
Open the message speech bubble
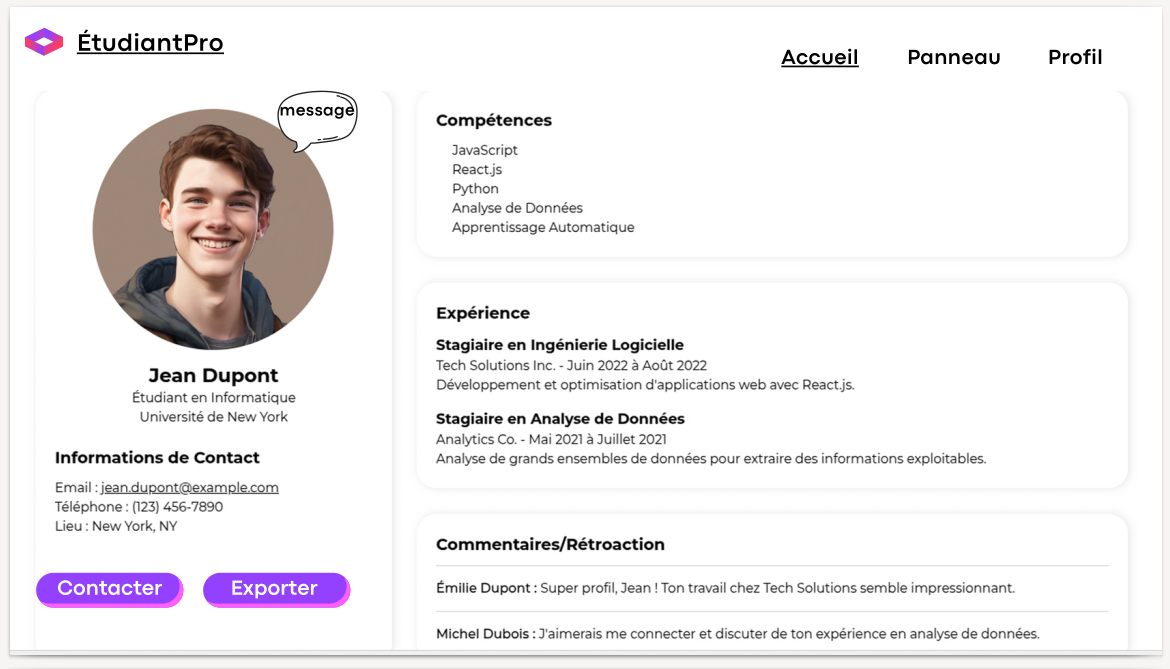(x=316, y=115)
